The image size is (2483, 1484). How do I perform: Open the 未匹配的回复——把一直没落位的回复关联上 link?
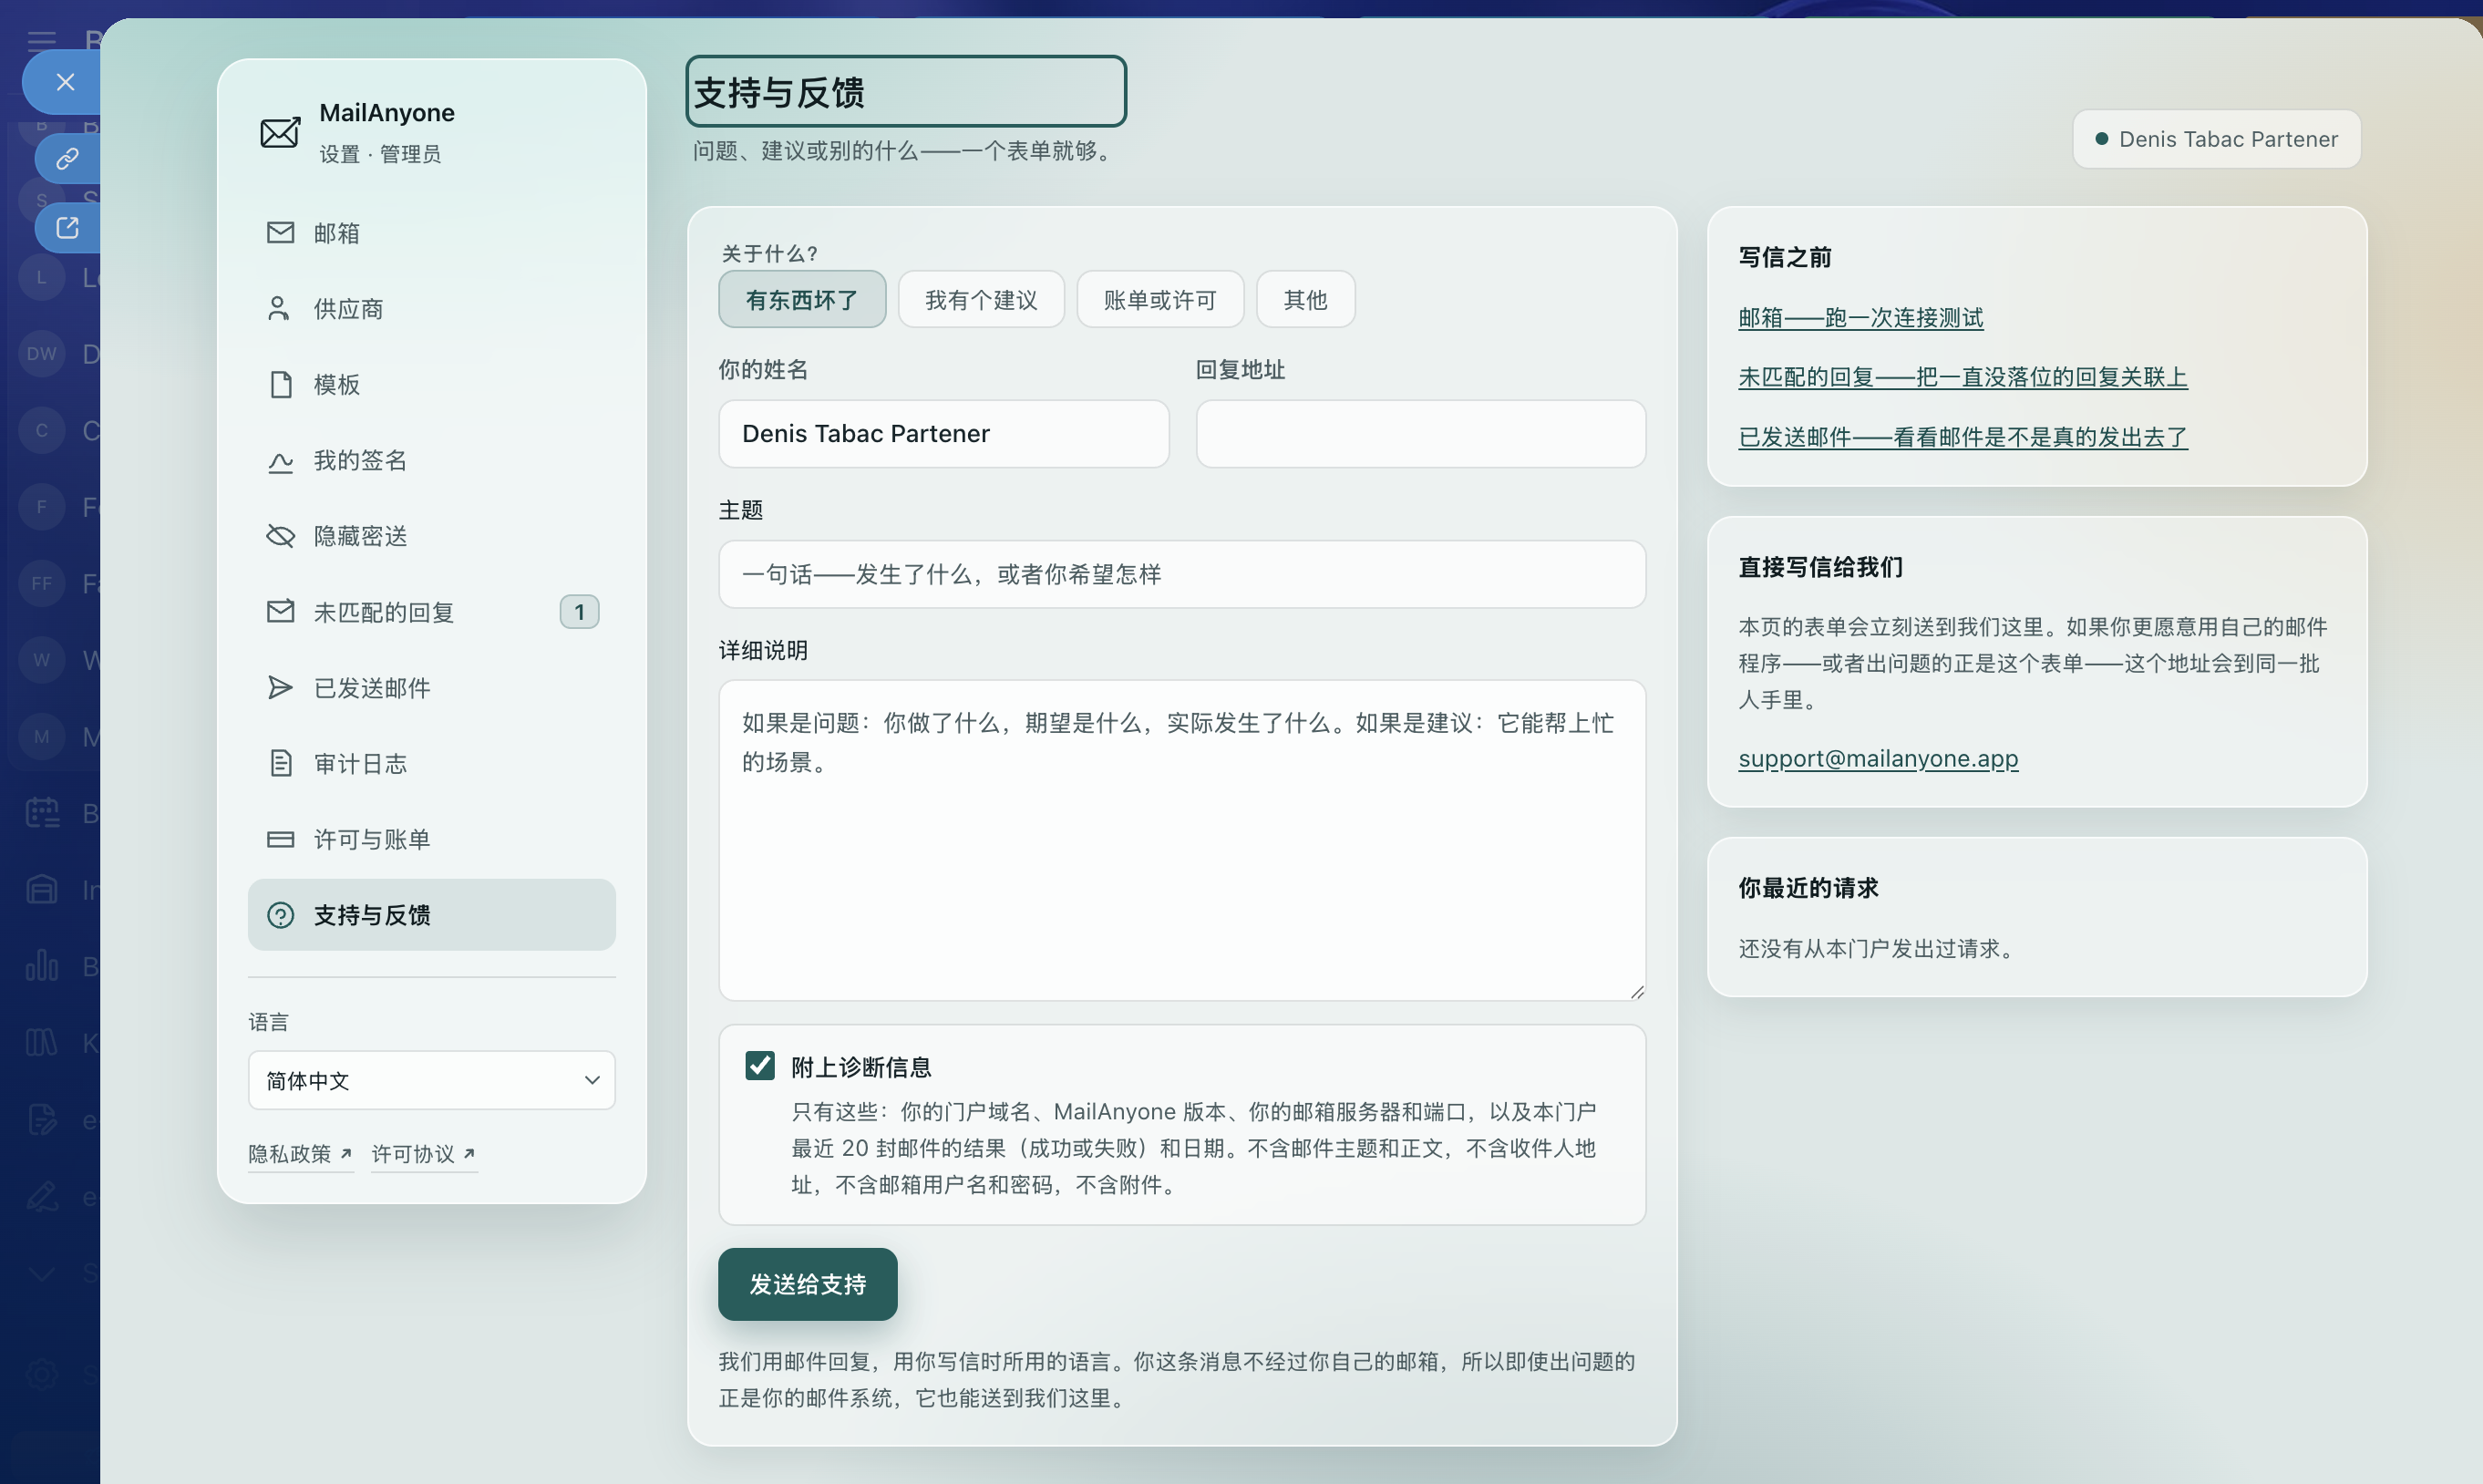click(1963, 377)
